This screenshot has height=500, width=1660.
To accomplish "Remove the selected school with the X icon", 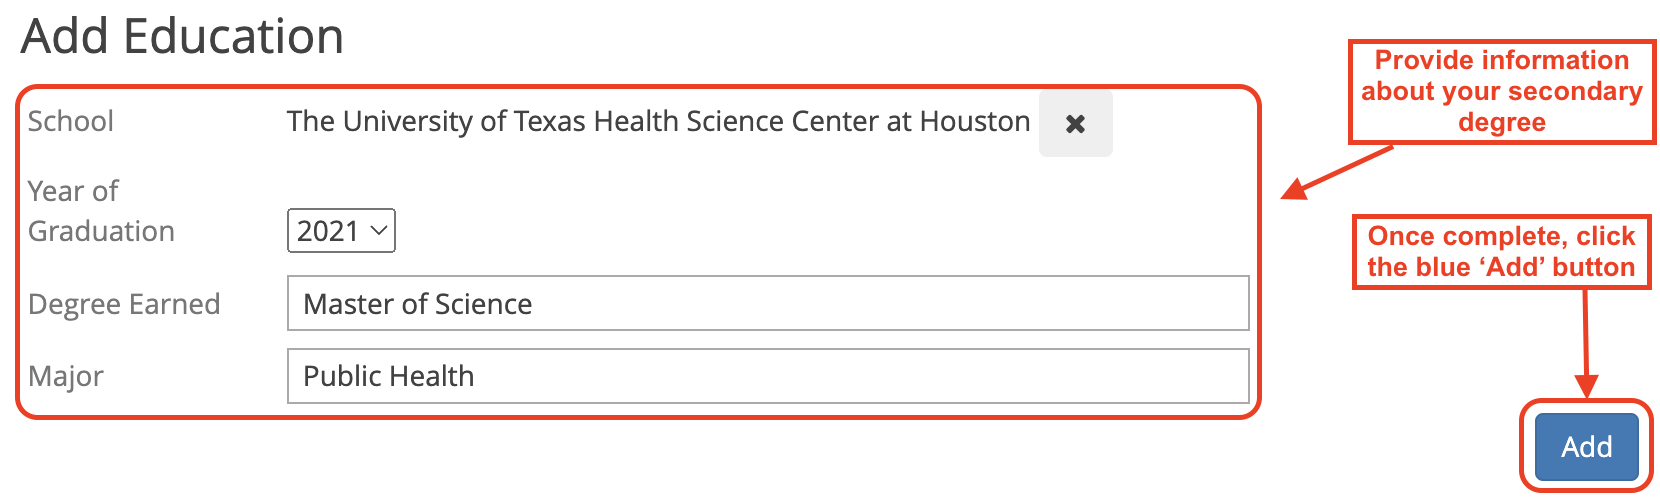I will tap(1075, 124).
